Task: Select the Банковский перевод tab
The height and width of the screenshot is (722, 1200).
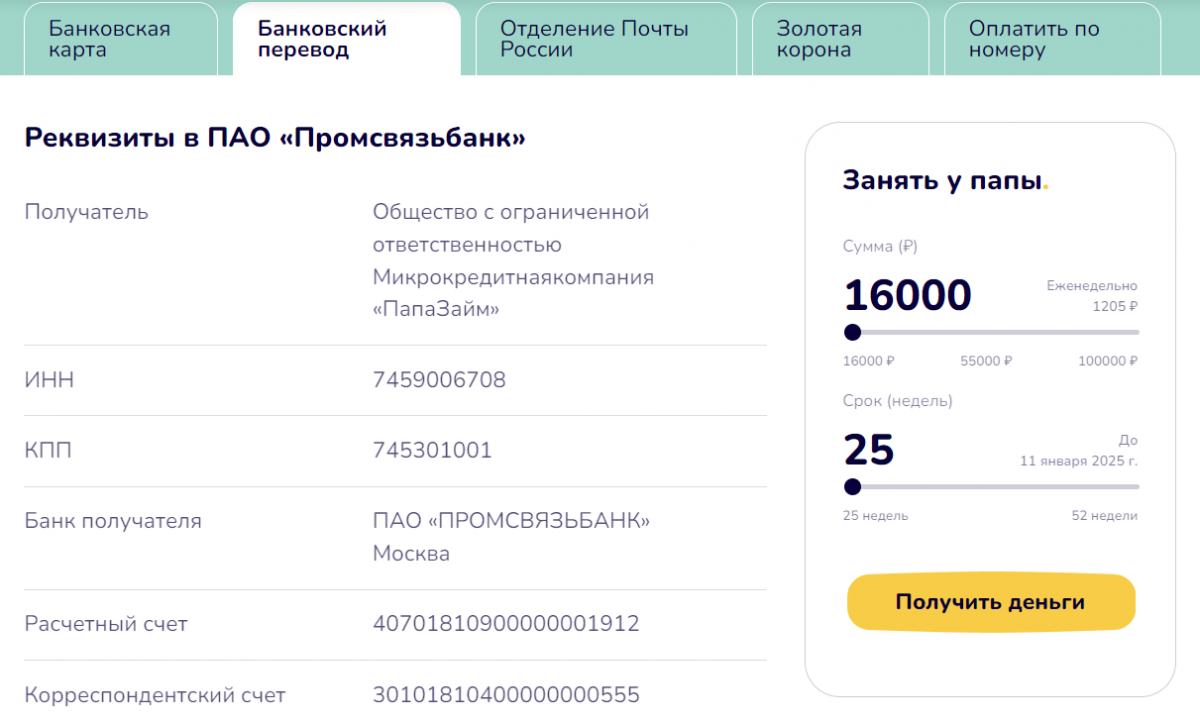Action: [x=346, y=39]
